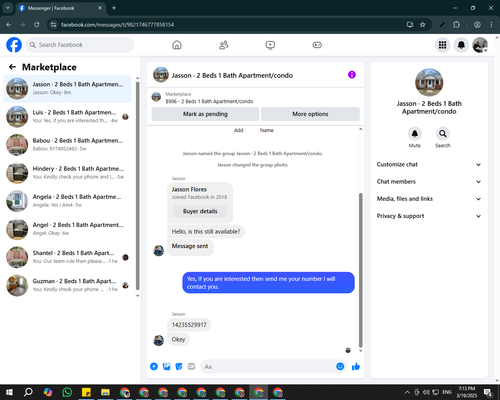Open Chrome three-dot menu
Screen dimensions: 500x400
pos(491,25)
